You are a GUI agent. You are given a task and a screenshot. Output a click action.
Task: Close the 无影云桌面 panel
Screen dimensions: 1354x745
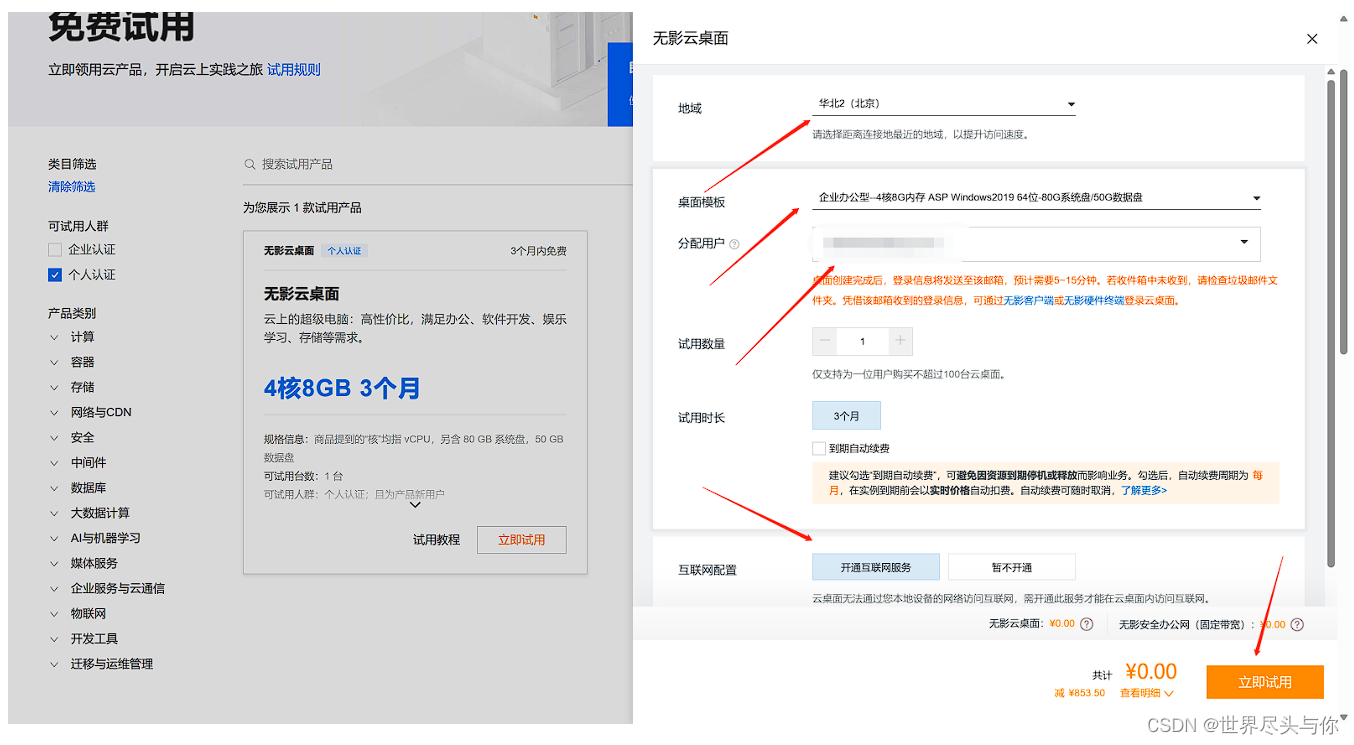click(1312, 39)
